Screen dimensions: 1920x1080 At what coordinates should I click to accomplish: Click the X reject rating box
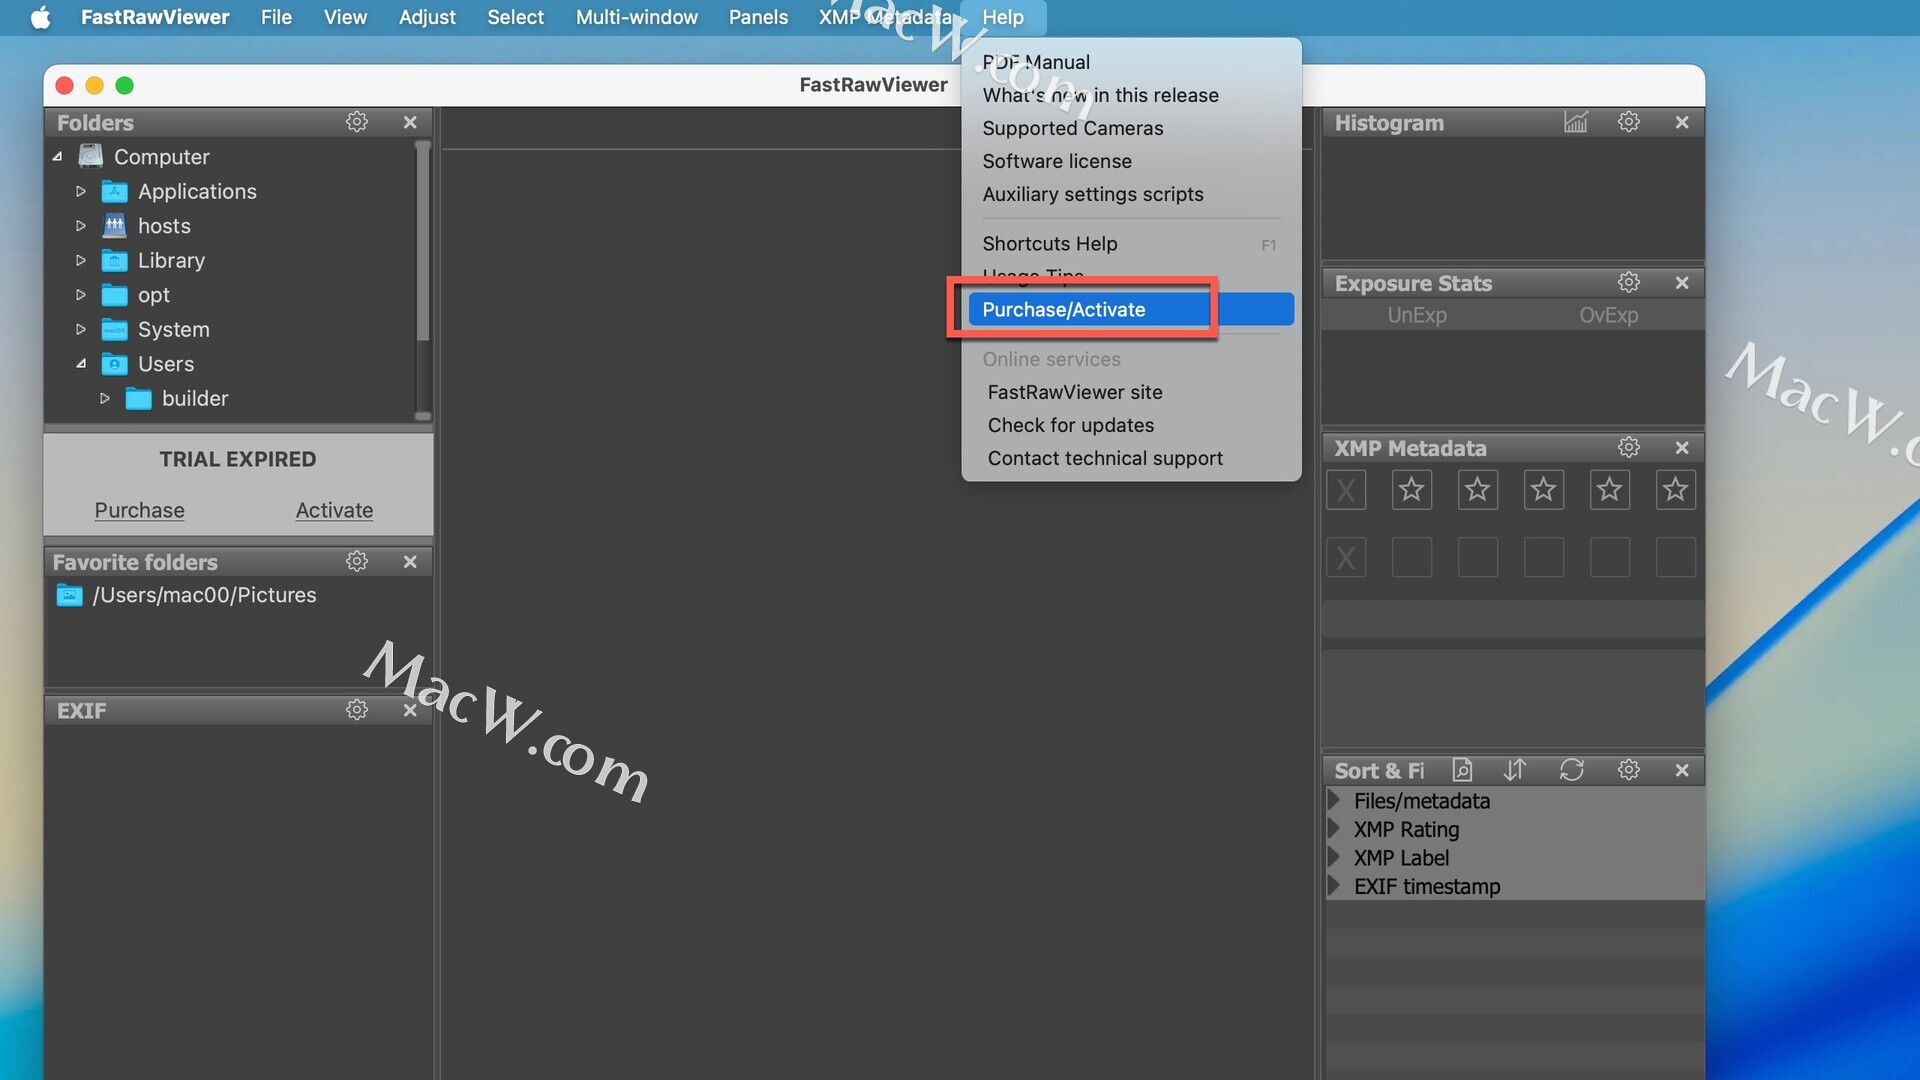pyautogui.click(x=1346, y=490)
